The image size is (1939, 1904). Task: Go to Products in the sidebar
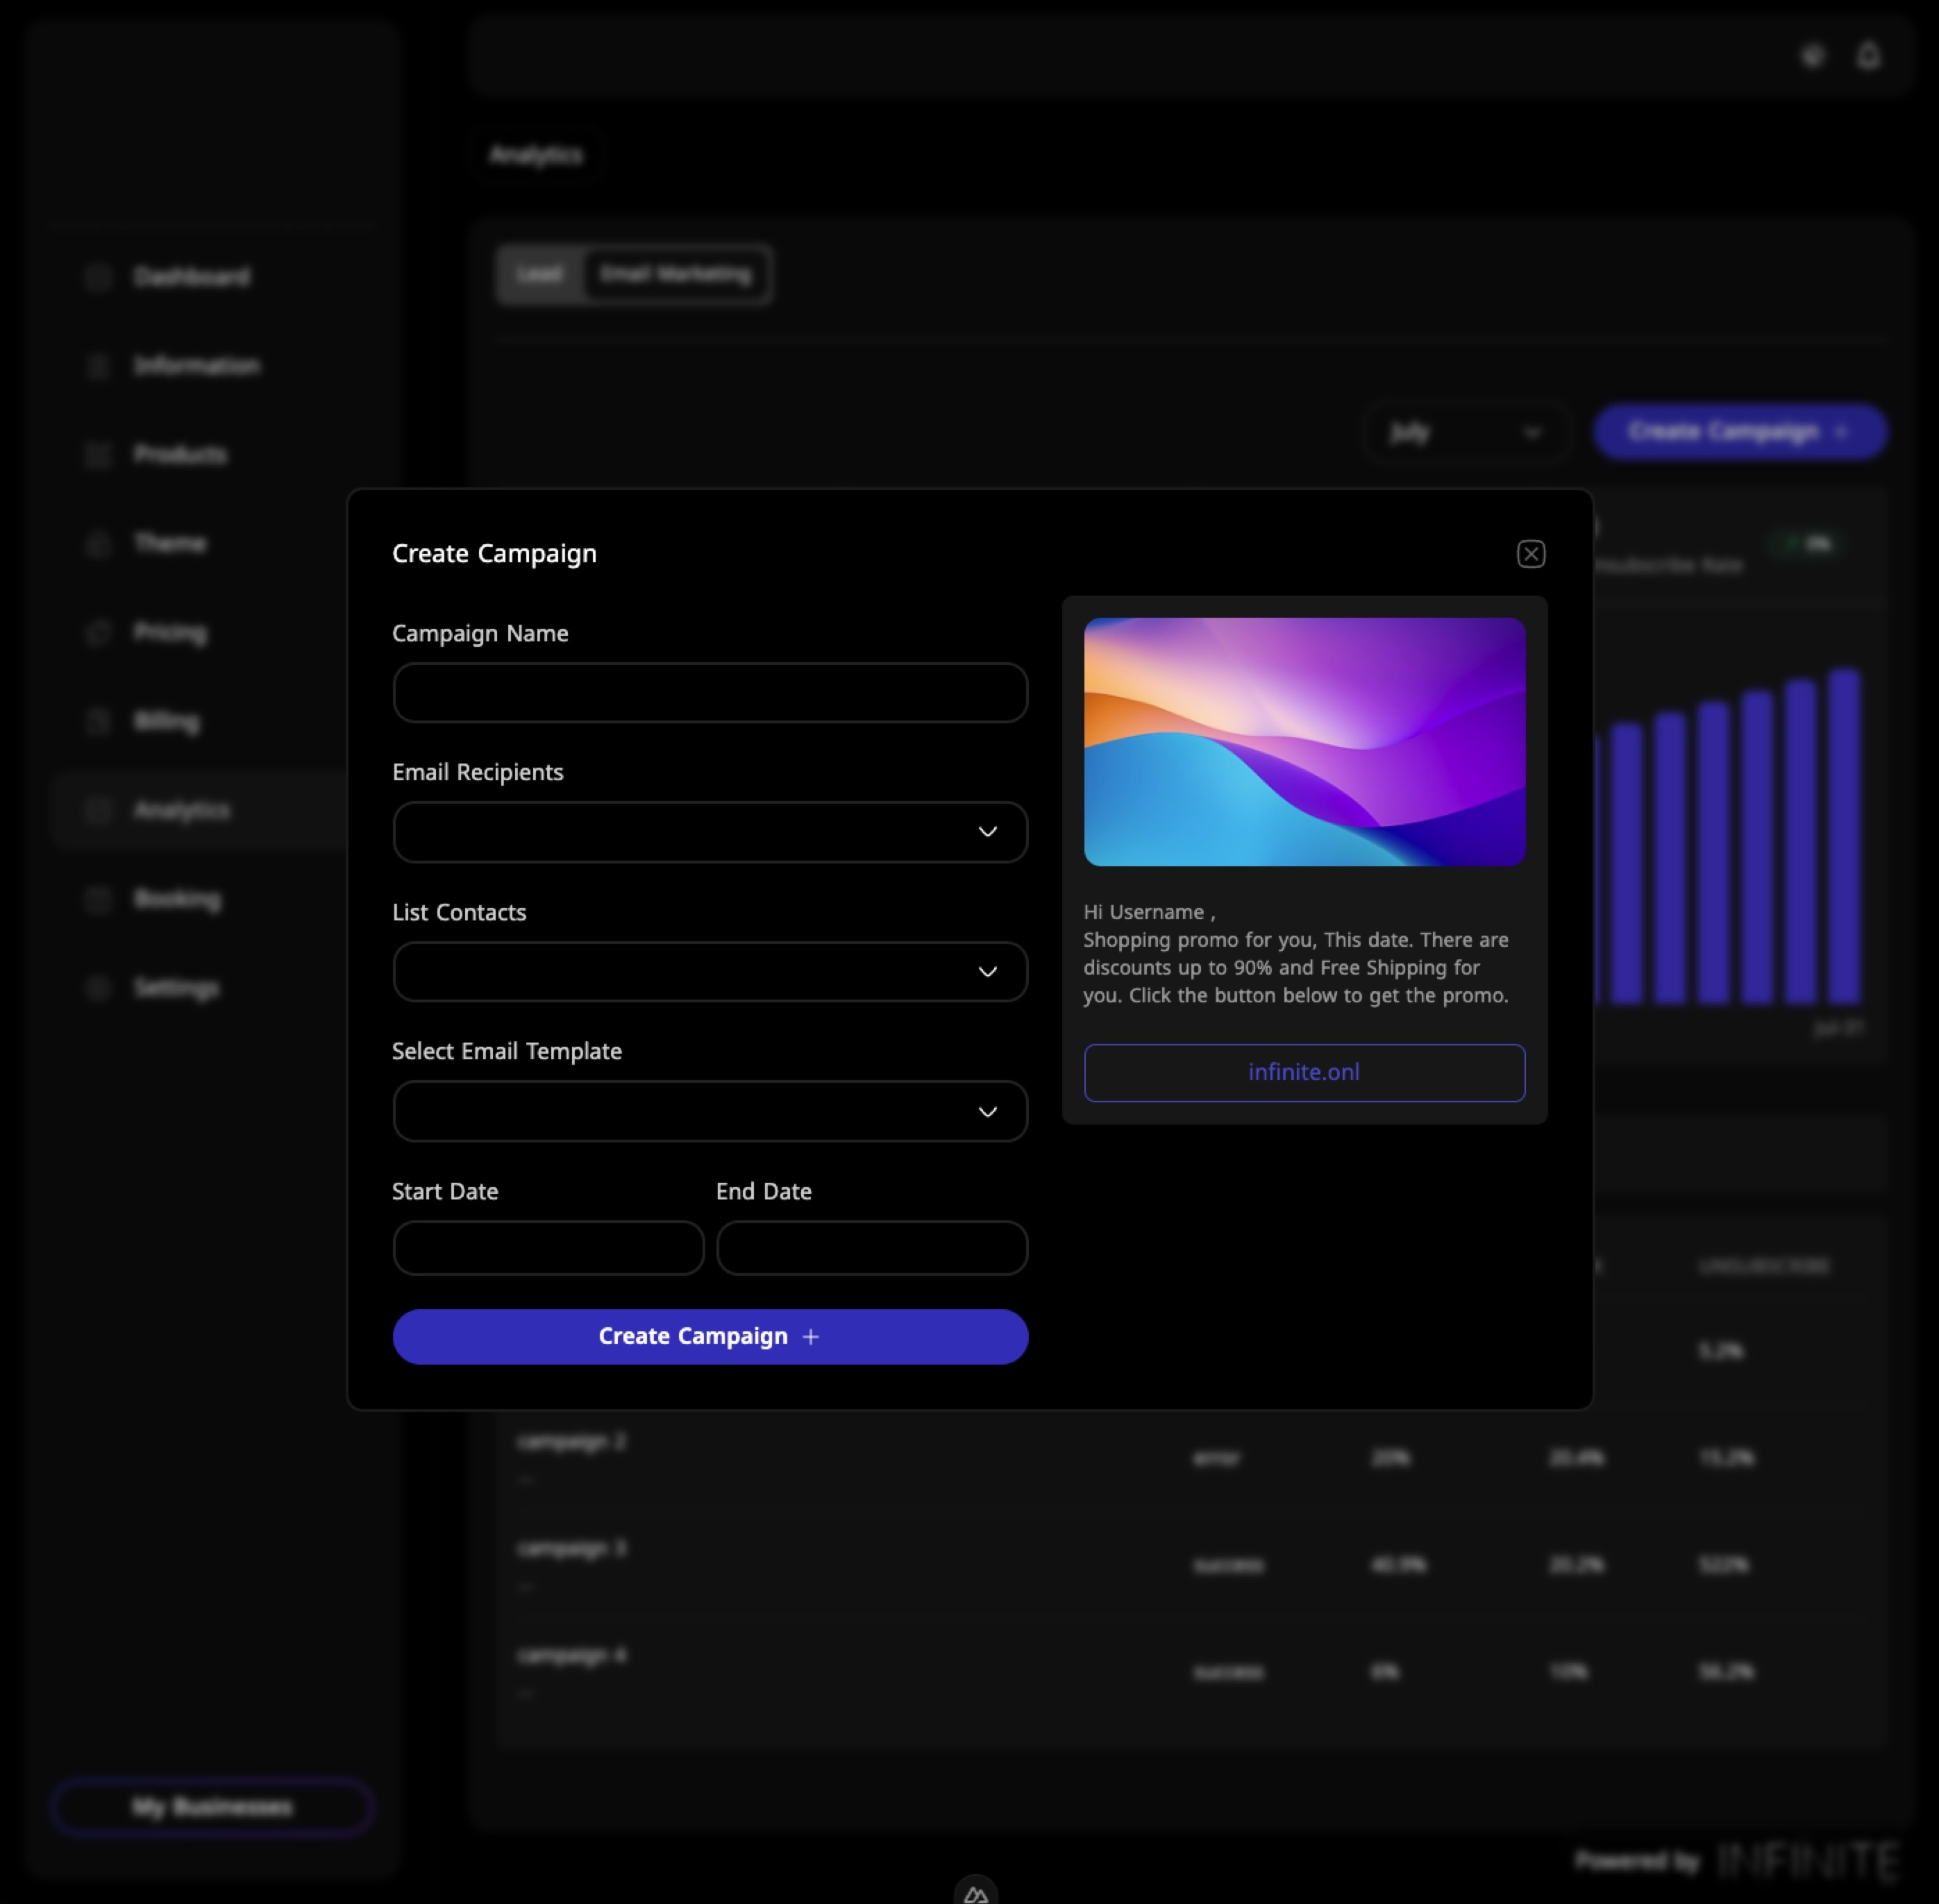point(180,454)
